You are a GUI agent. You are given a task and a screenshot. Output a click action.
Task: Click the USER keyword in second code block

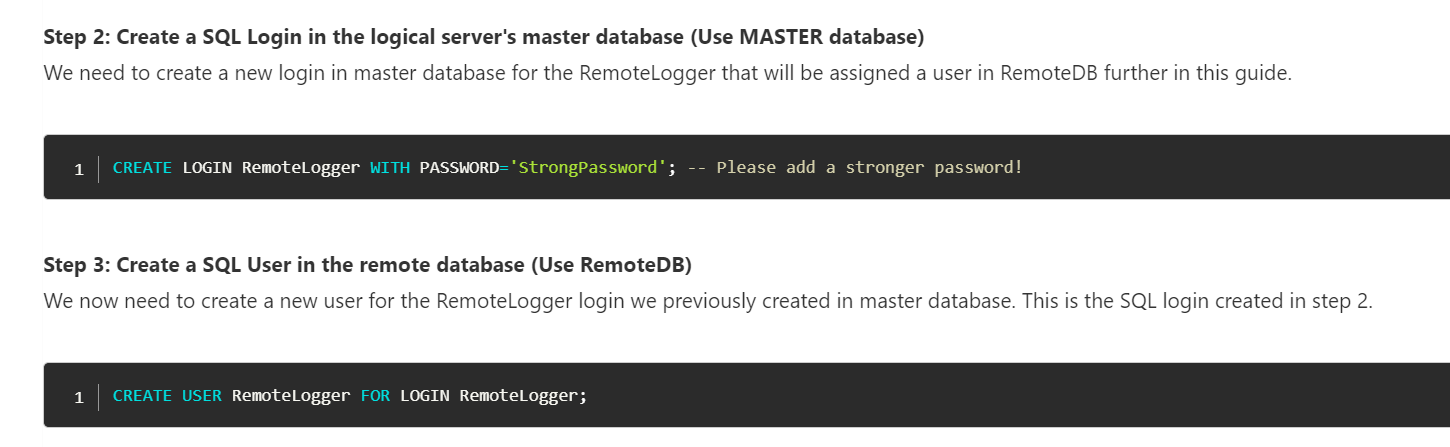tap(202, 395)
